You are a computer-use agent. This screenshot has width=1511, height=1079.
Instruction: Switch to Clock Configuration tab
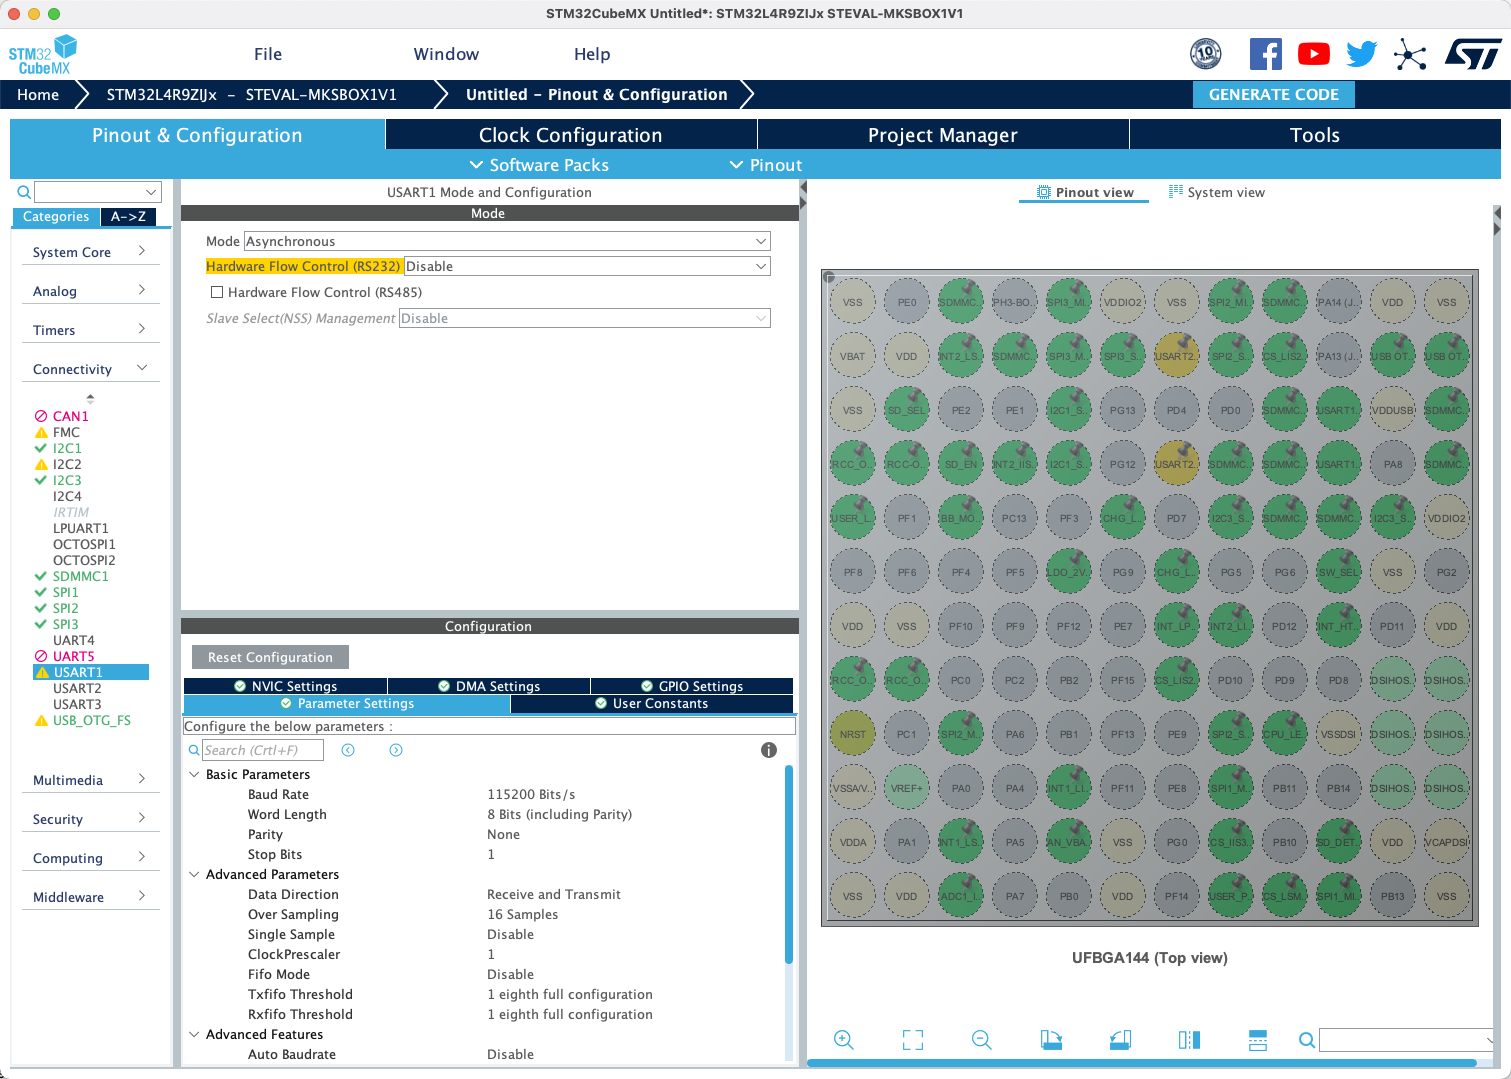pyautogui.click(x=571, y=135)
